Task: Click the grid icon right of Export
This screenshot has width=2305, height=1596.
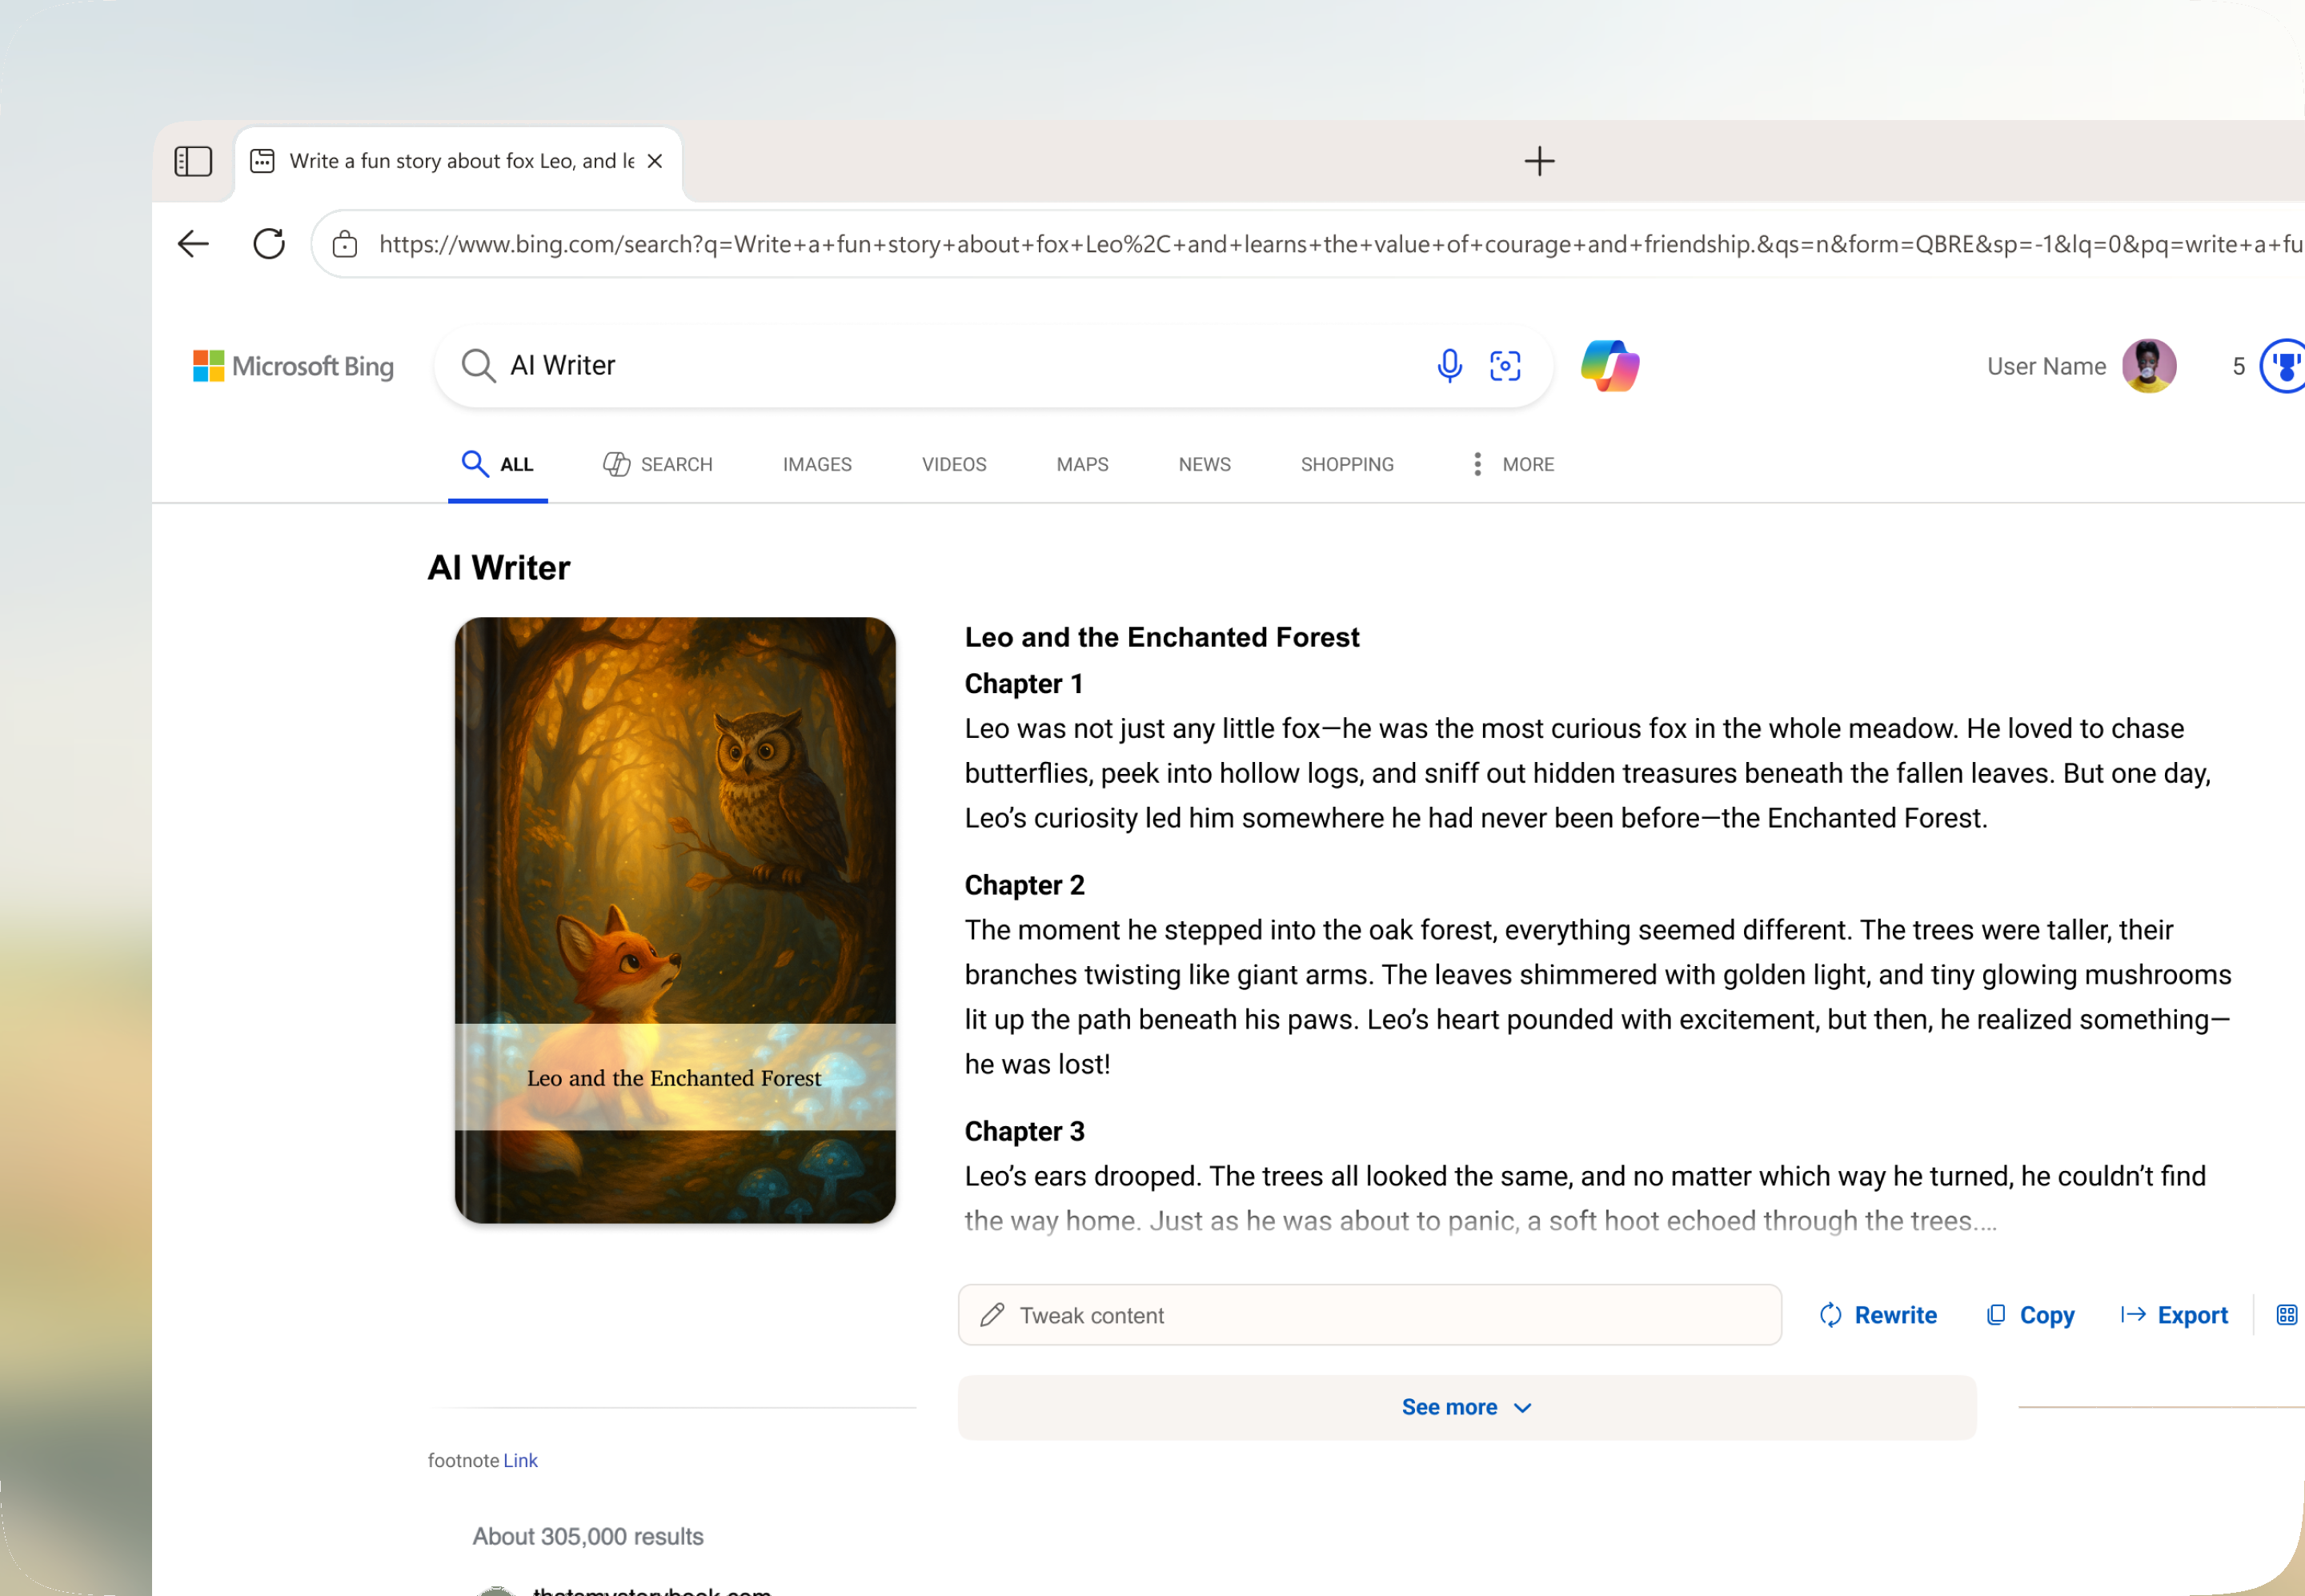Action: point(2287,1315)
